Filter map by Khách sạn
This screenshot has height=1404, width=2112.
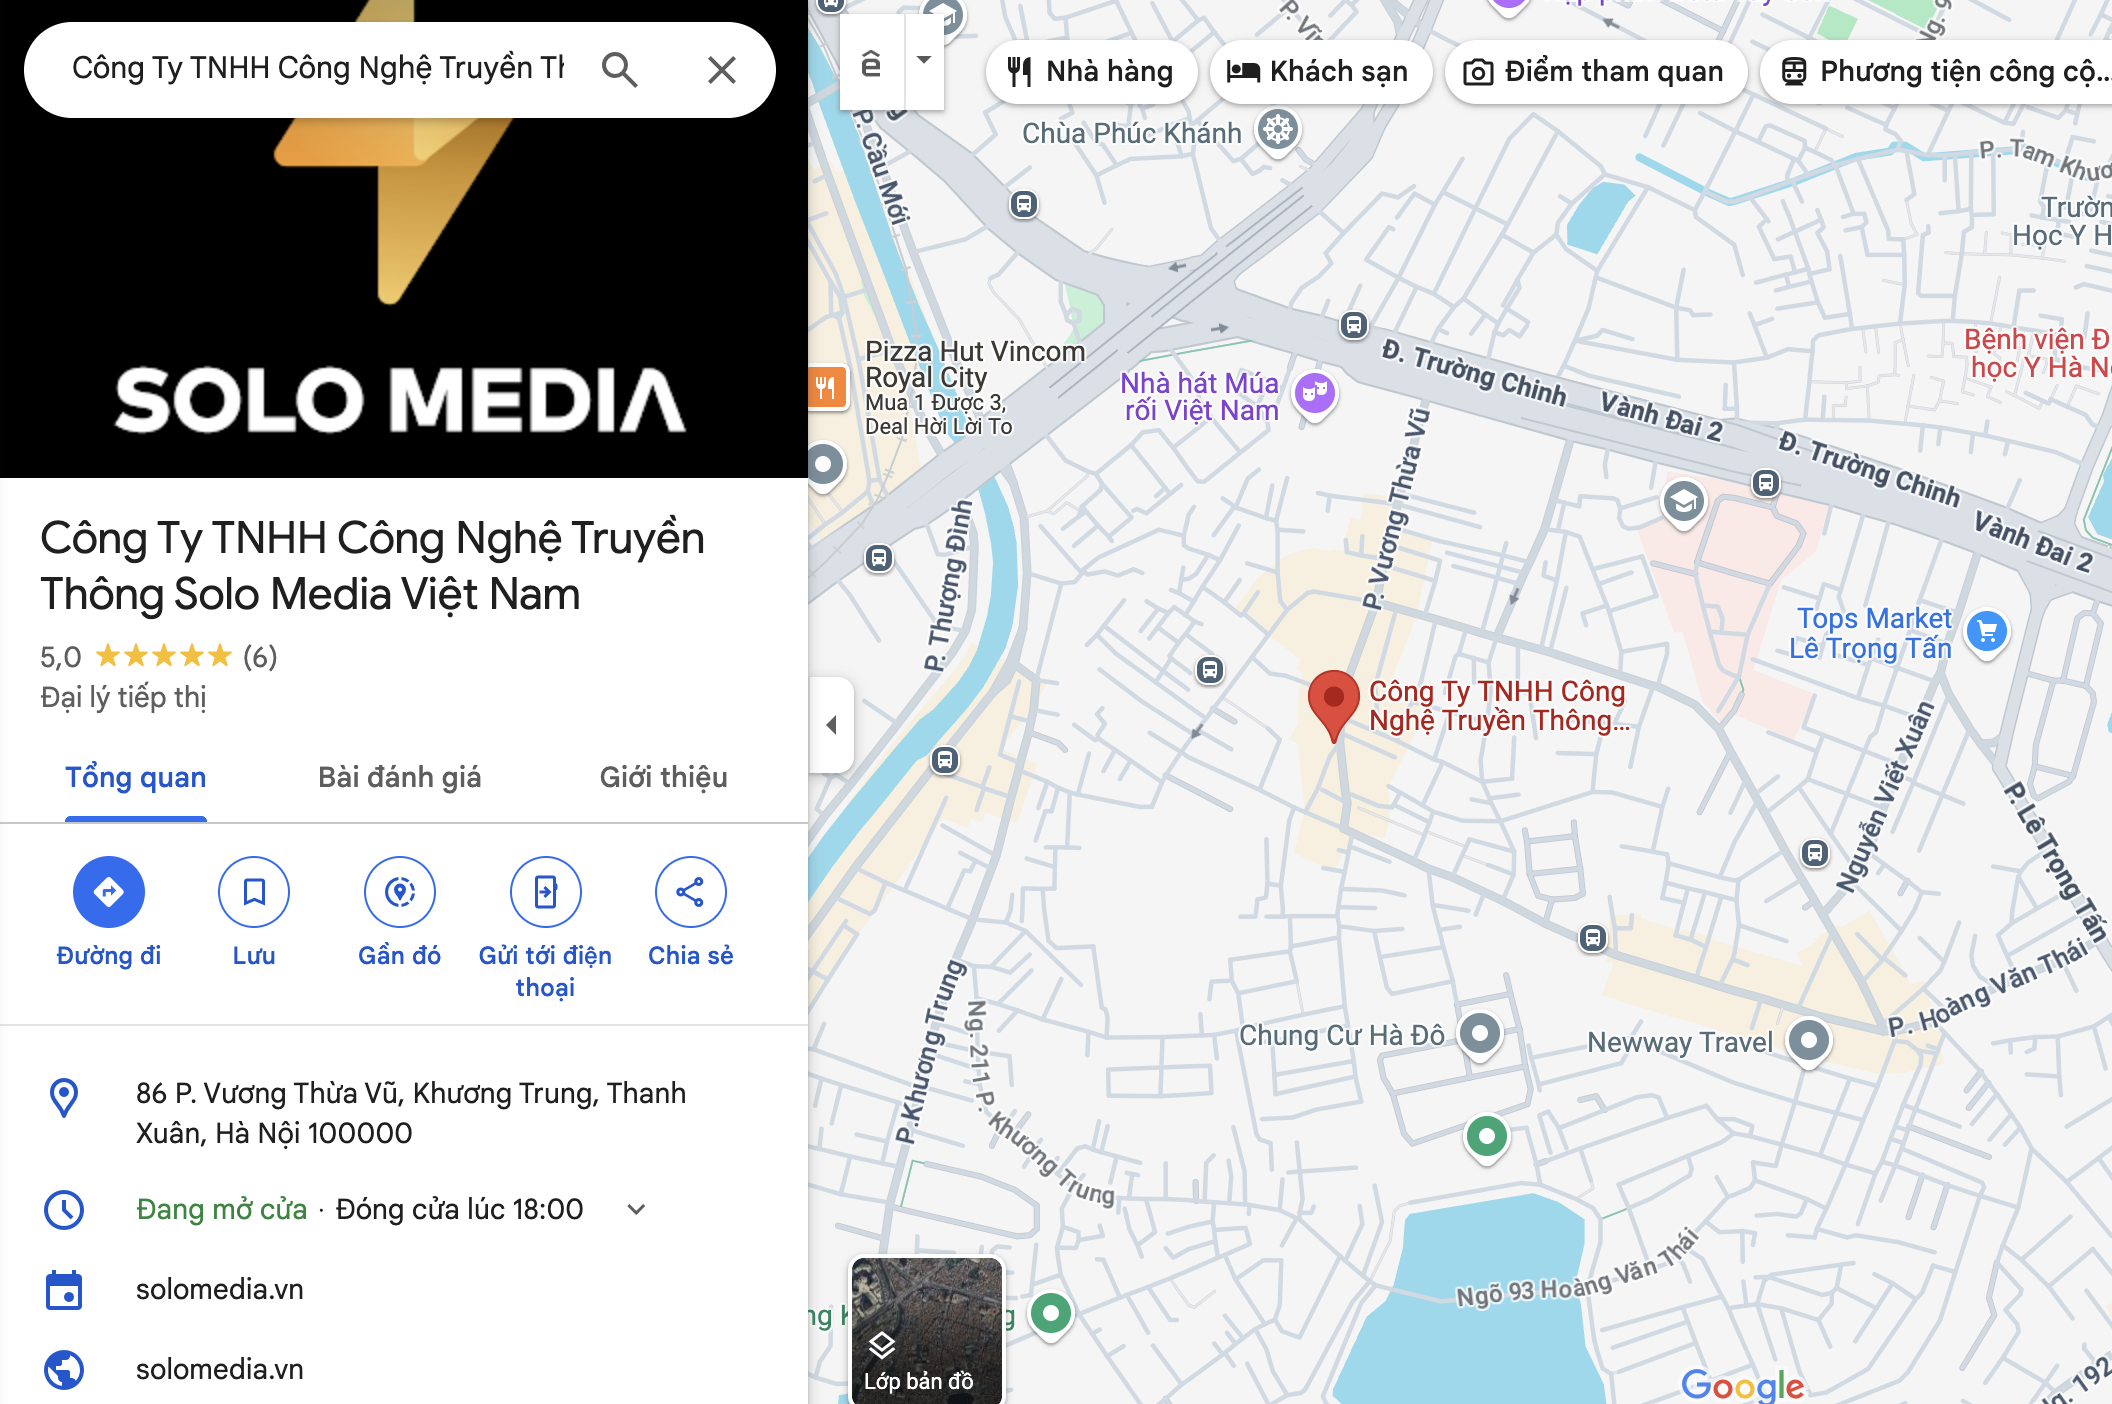click(1320, 72)
